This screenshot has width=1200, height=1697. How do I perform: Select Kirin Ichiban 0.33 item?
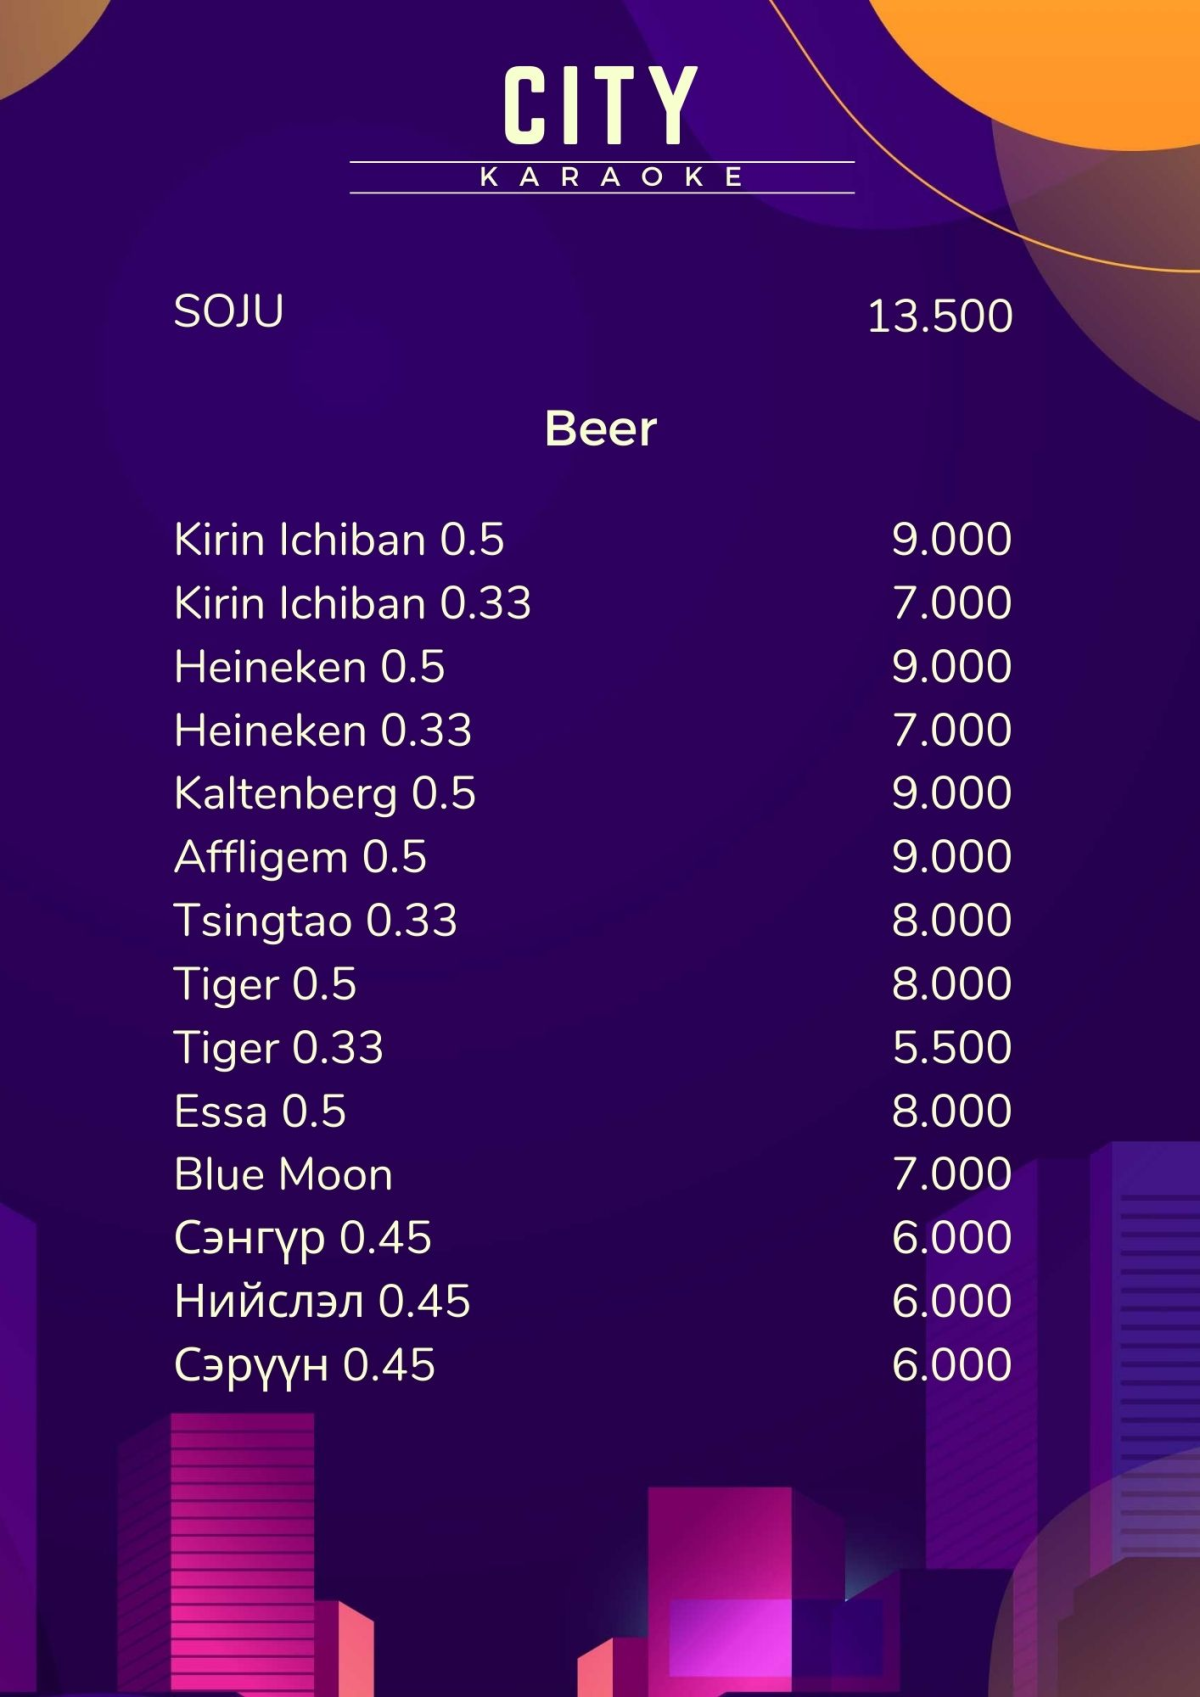pos(352,603)
